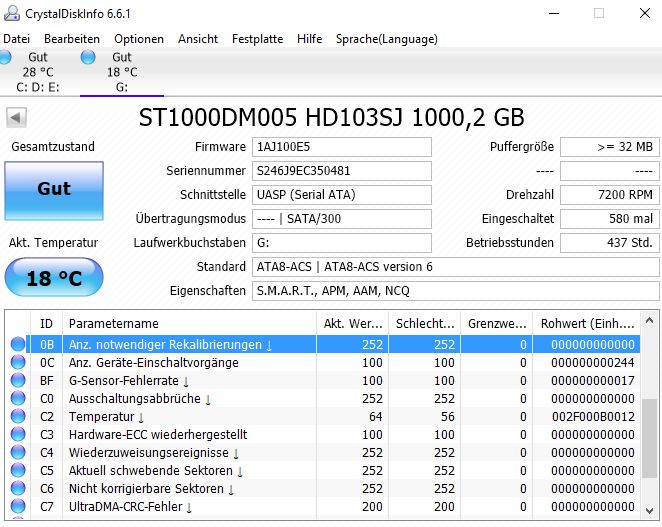Screen dimensions: 662x527
Task: Click the blue health orb of disk G:
Action: coord(88,57)
